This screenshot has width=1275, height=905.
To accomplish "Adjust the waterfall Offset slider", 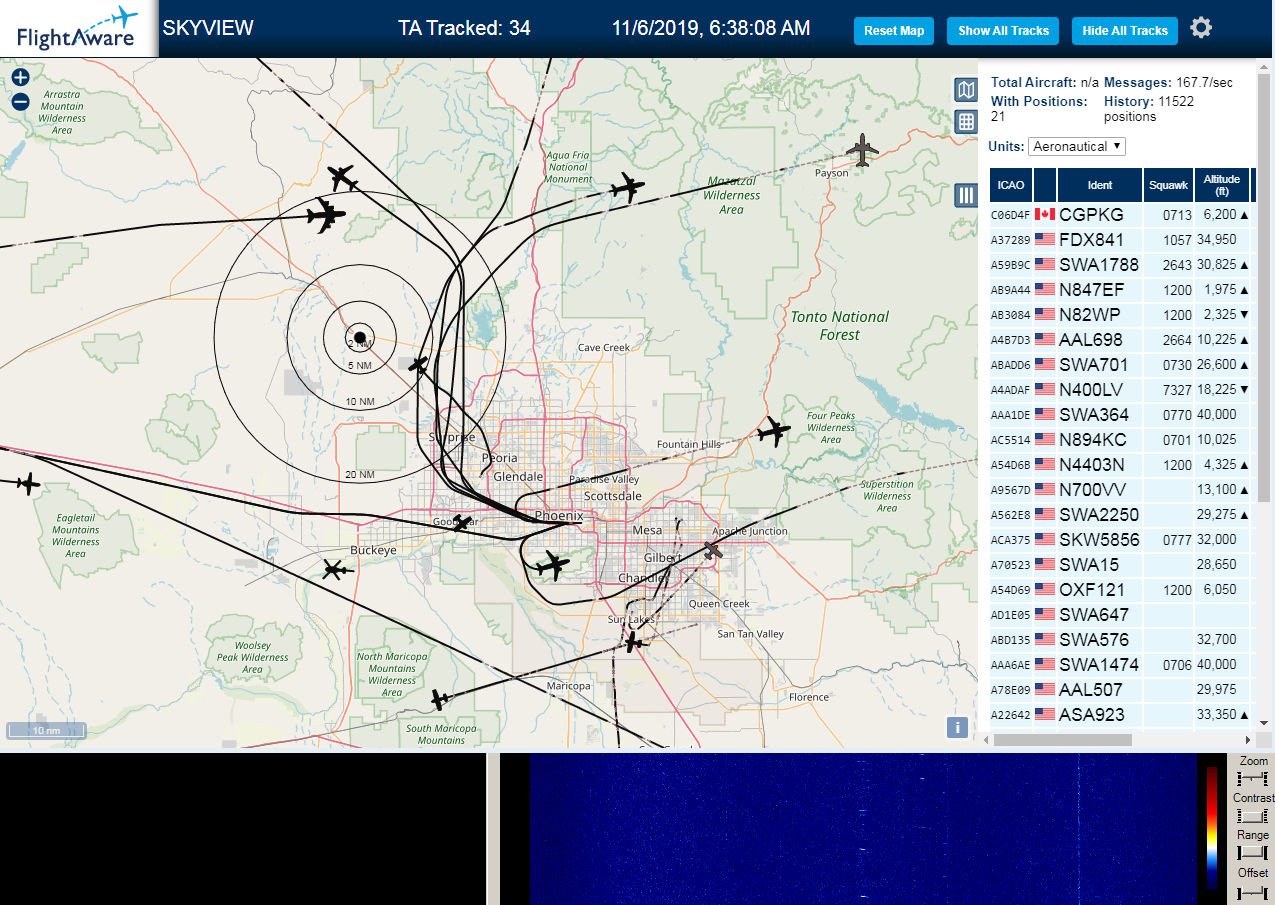I will tap(1252, 891).
